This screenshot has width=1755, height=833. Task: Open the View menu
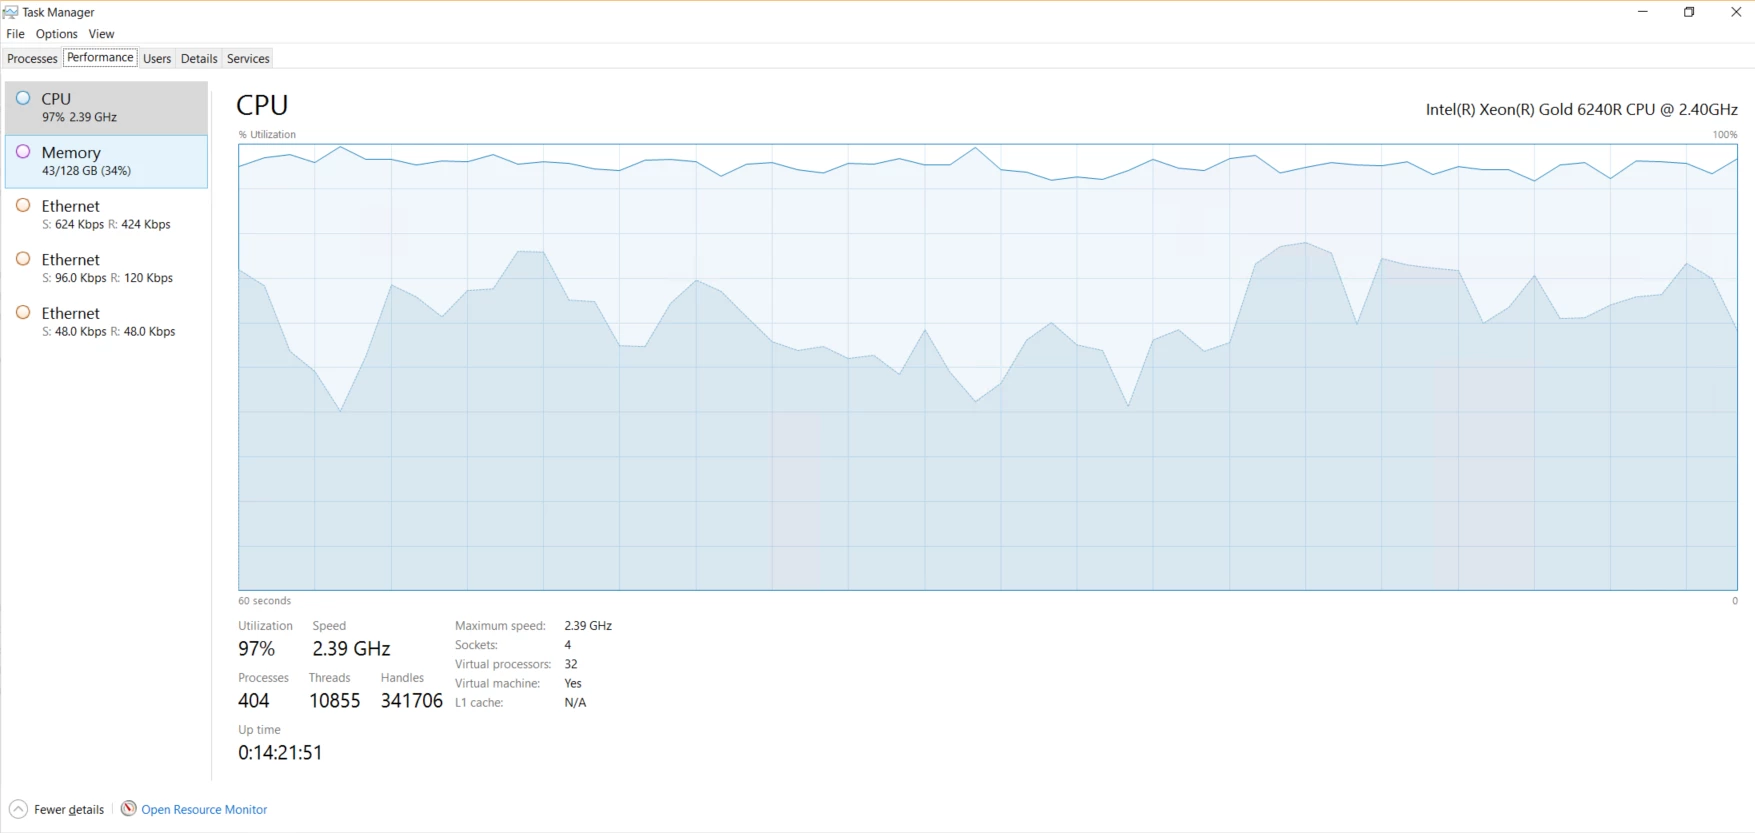click(101, 34)
